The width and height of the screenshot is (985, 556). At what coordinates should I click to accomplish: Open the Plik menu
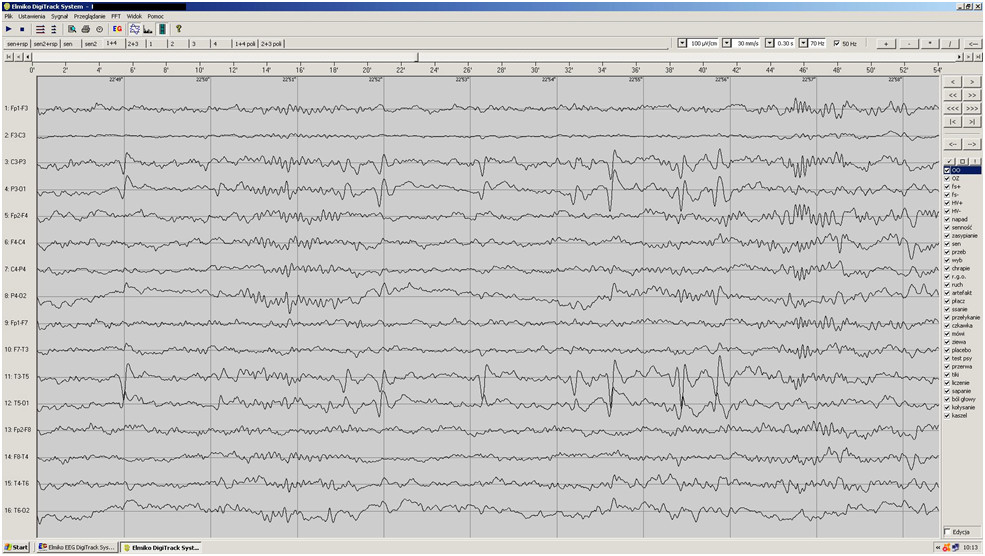click(x=8, y=16)
